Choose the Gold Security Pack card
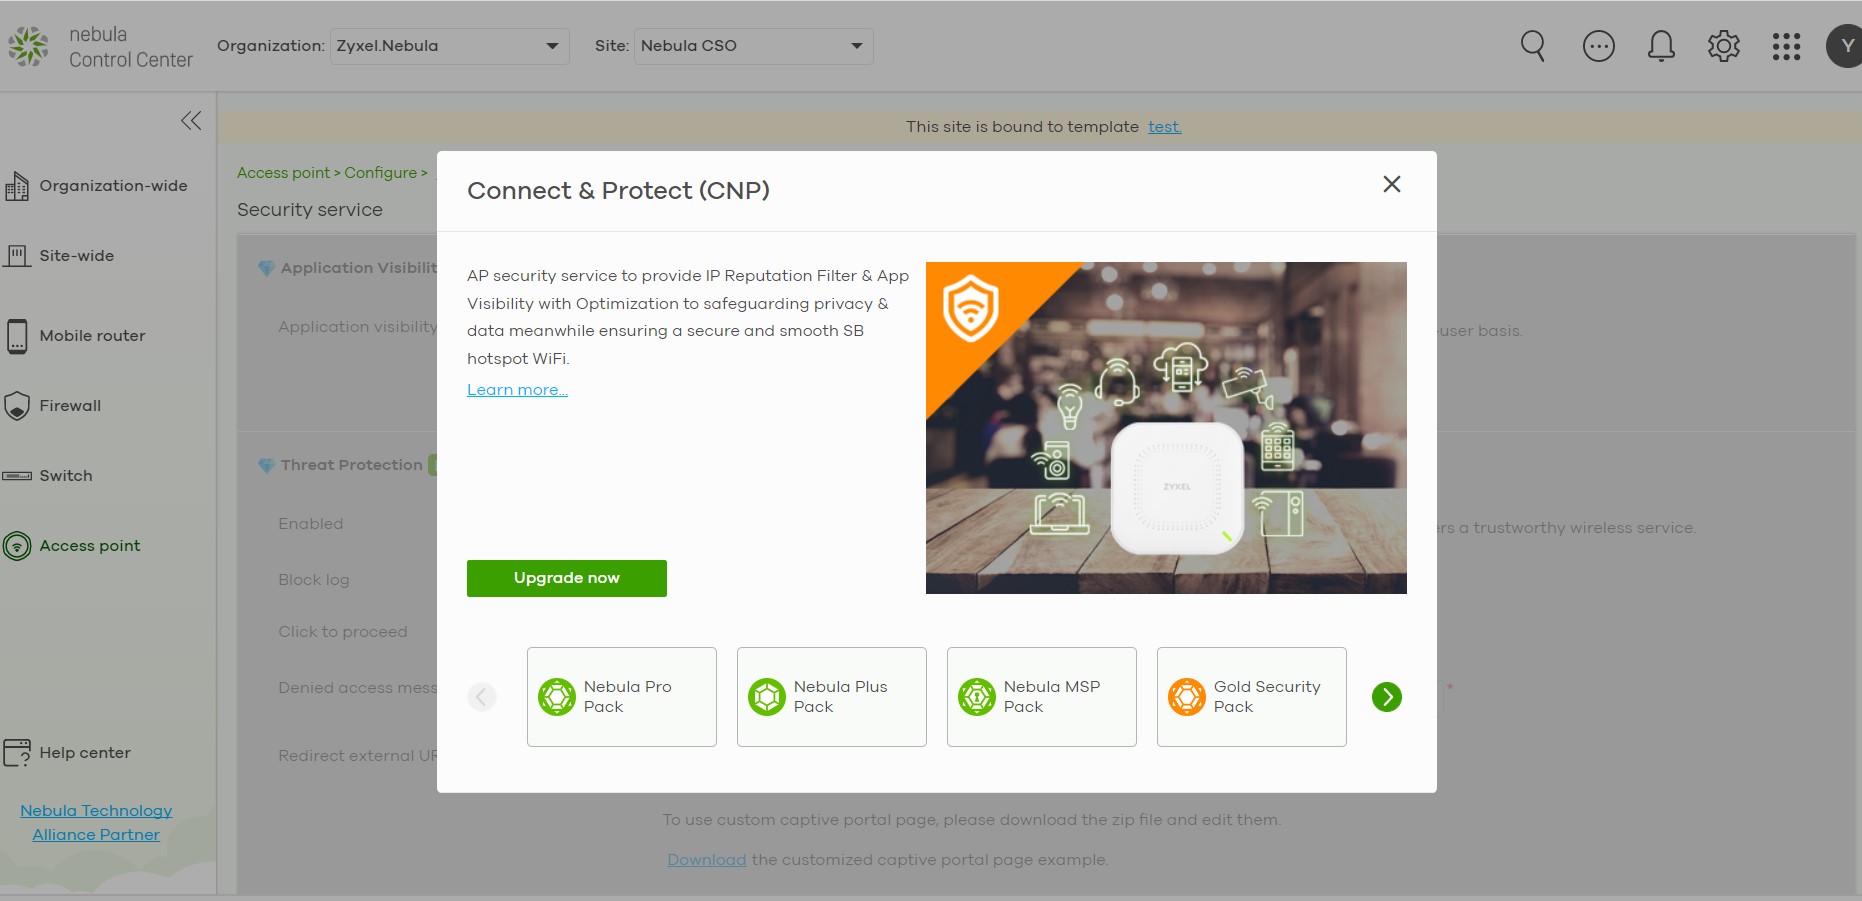 coord(1251,697)
